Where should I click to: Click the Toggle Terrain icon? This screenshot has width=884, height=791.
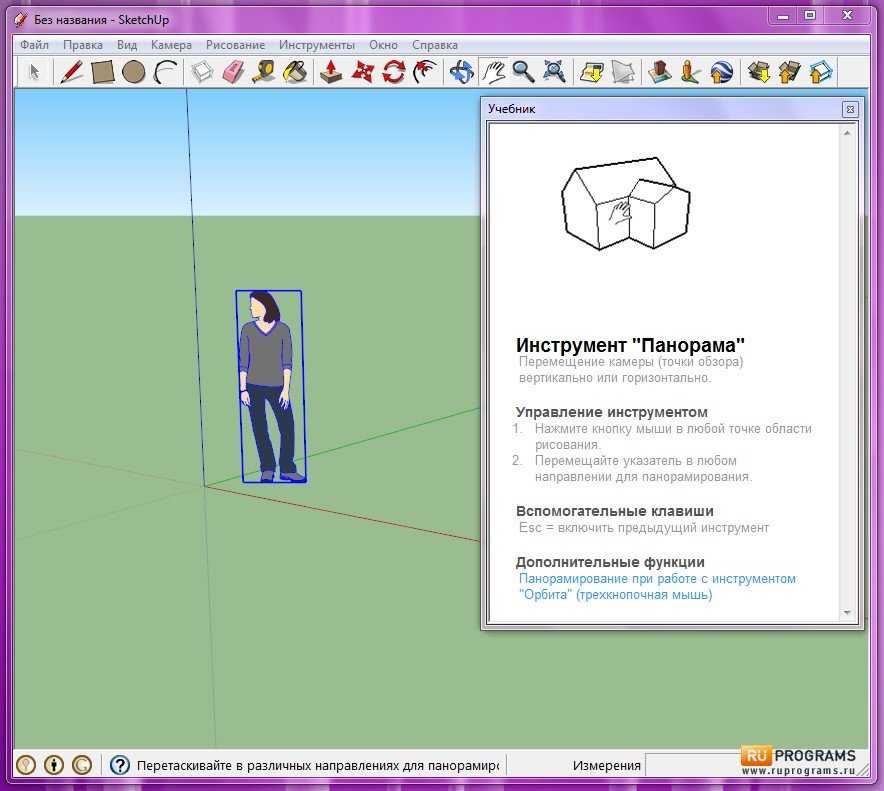(x=623, y=72)
